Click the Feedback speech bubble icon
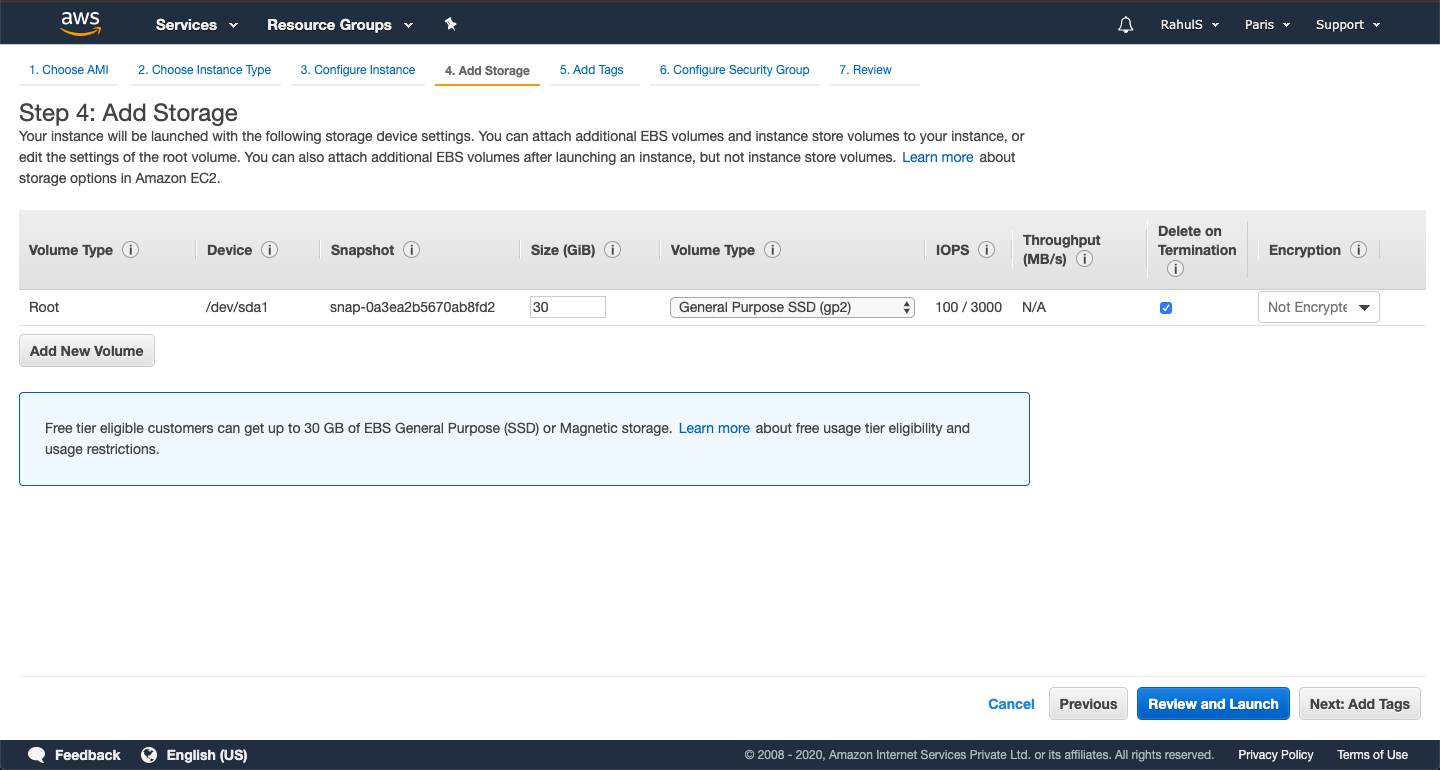Screen dimensions: 1440x770 coord(36,754)
